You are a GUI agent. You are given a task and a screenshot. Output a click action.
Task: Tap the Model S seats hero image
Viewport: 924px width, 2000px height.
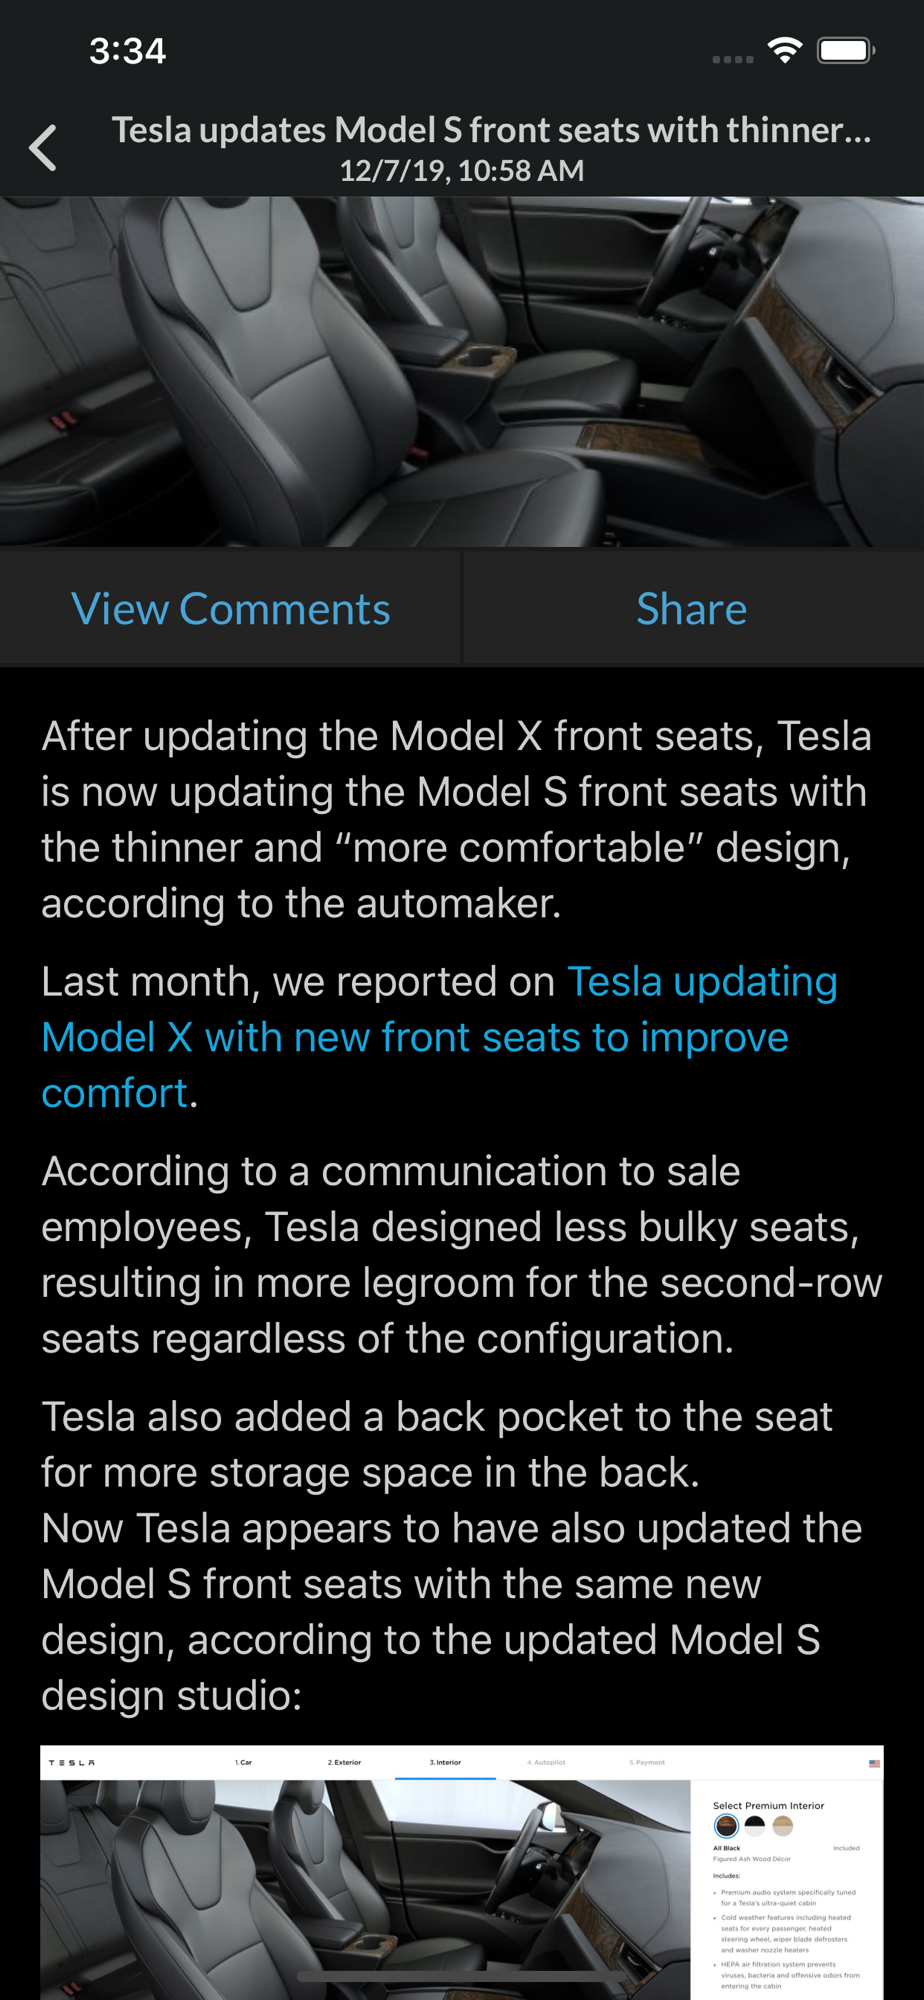[x=462, y=372]
